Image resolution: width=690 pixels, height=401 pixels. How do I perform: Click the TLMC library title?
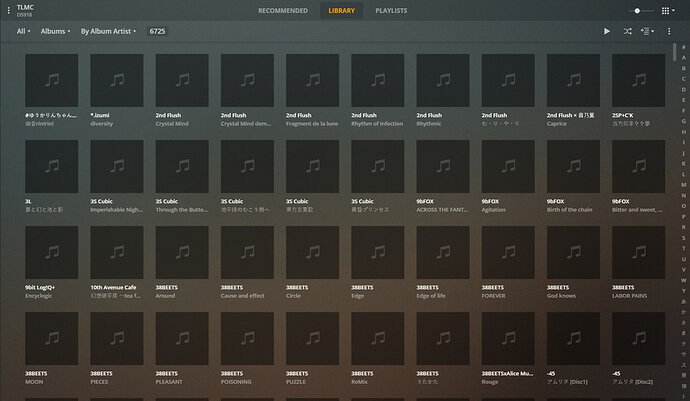(25, 7)
